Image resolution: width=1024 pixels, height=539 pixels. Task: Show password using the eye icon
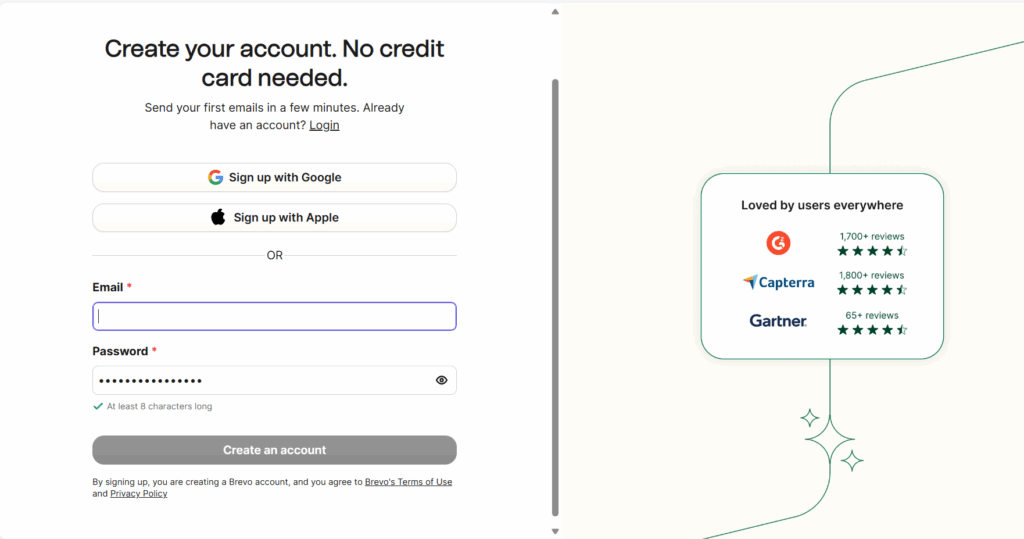tap(441, 380)
